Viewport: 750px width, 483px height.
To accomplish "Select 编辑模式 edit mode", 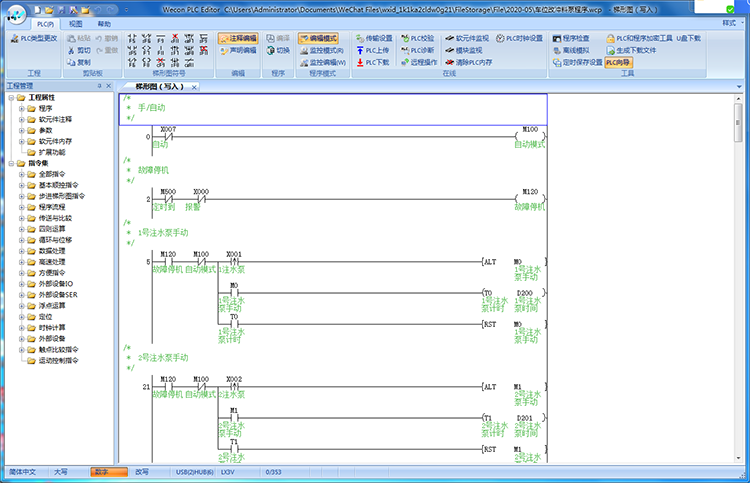I will click(318, 38).
